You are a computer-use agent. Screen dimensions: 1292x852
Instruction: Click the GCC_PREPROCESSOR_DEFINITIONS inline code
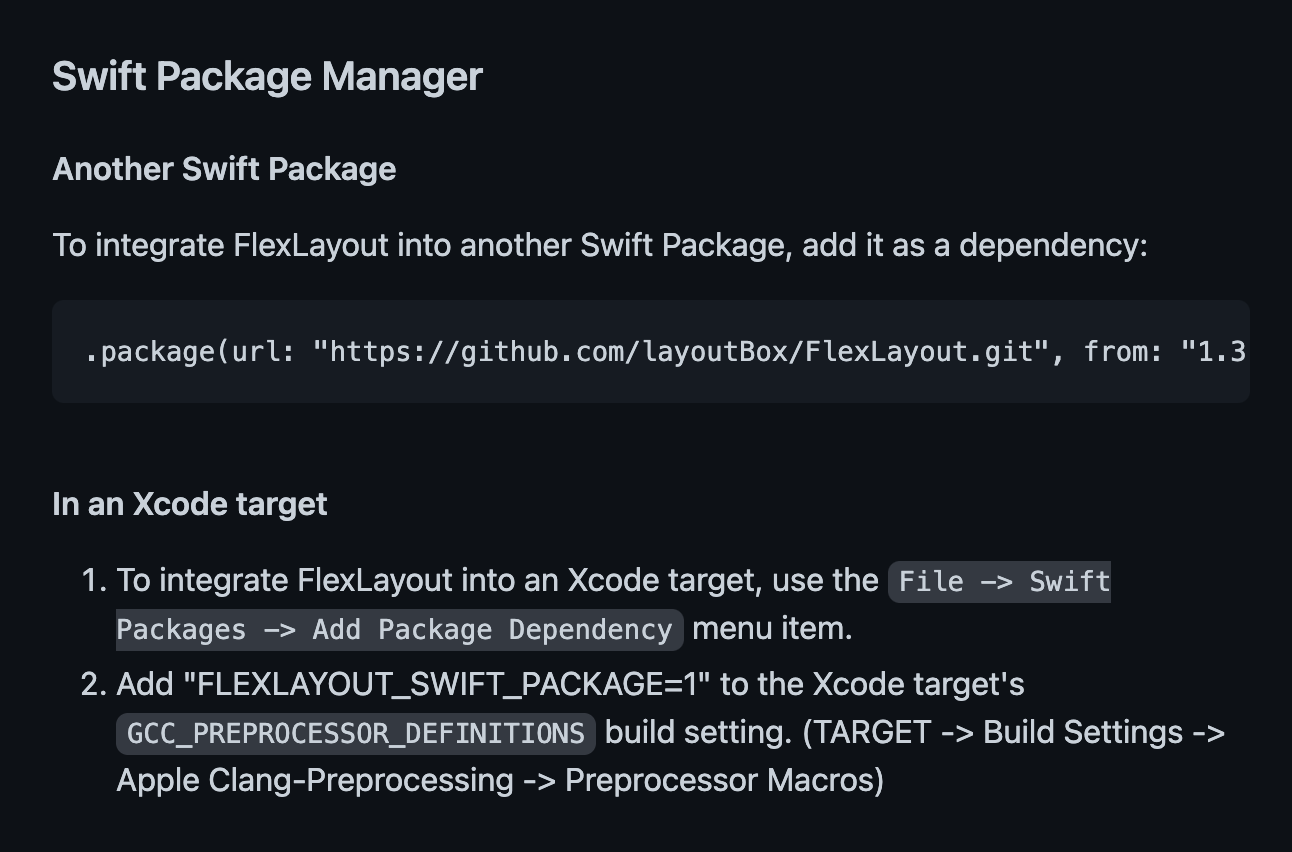click(356, 733)
